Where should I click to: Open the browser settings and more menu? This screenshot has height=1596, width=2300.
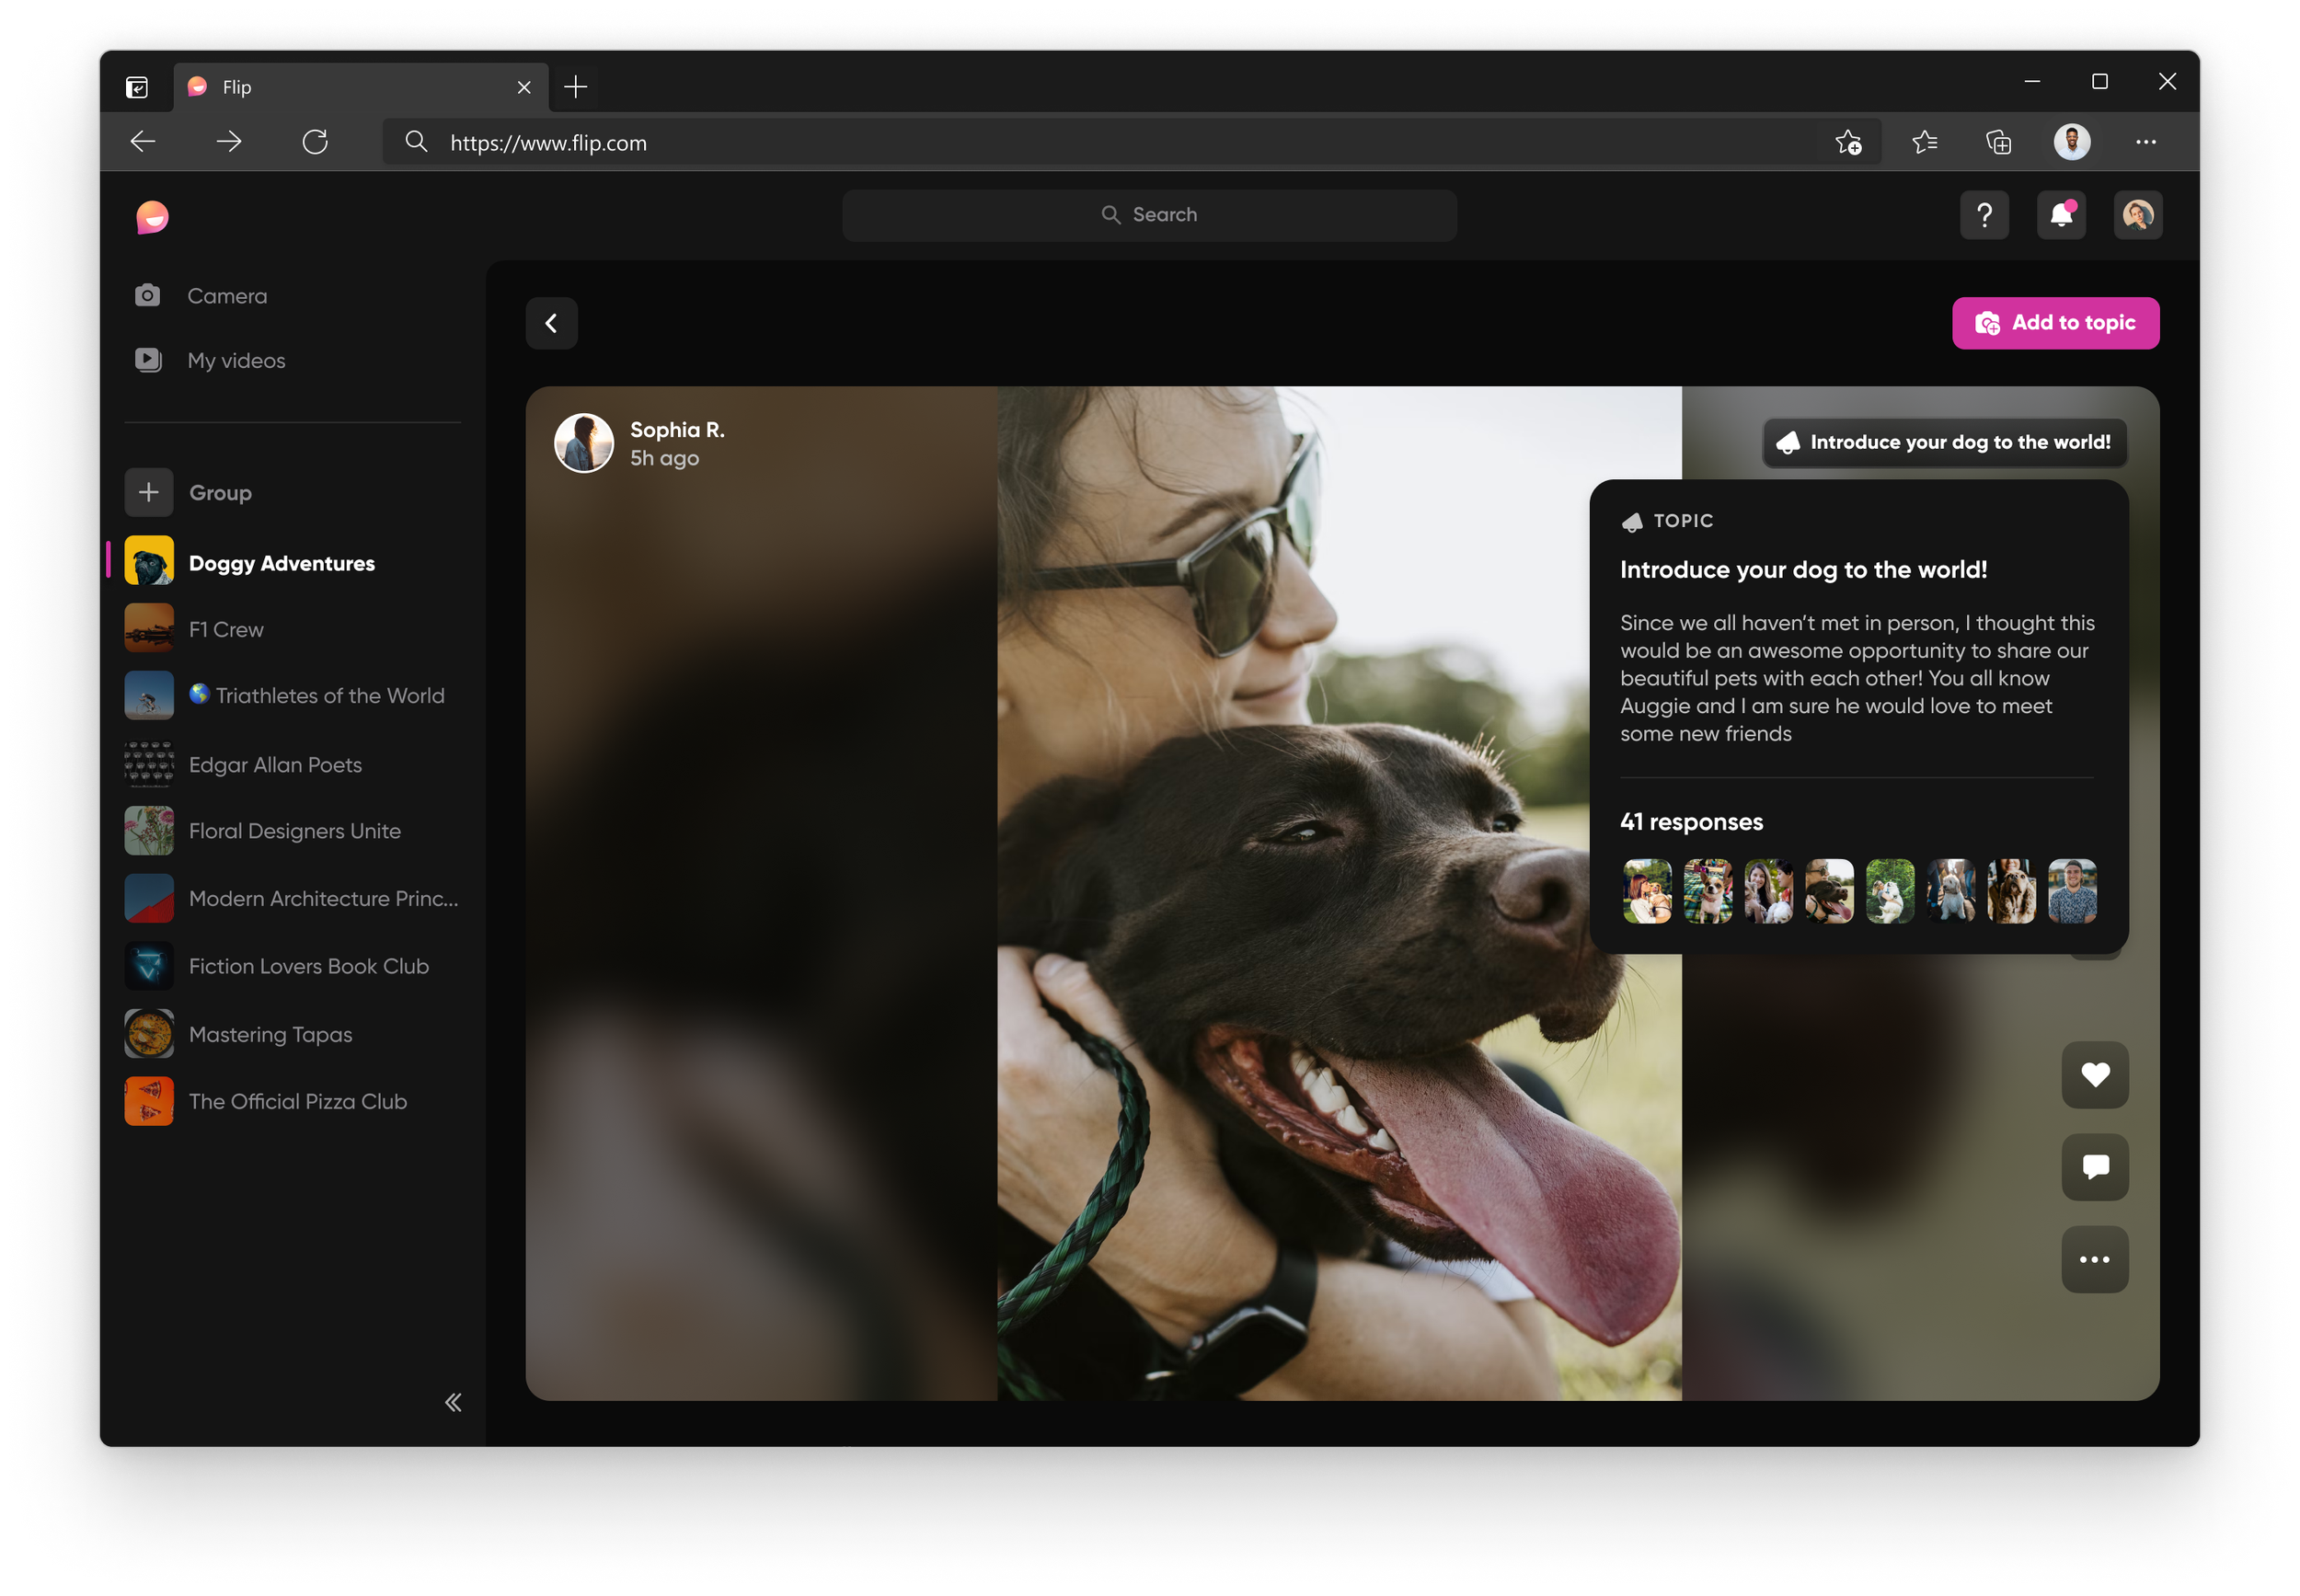coord(2146,142)
